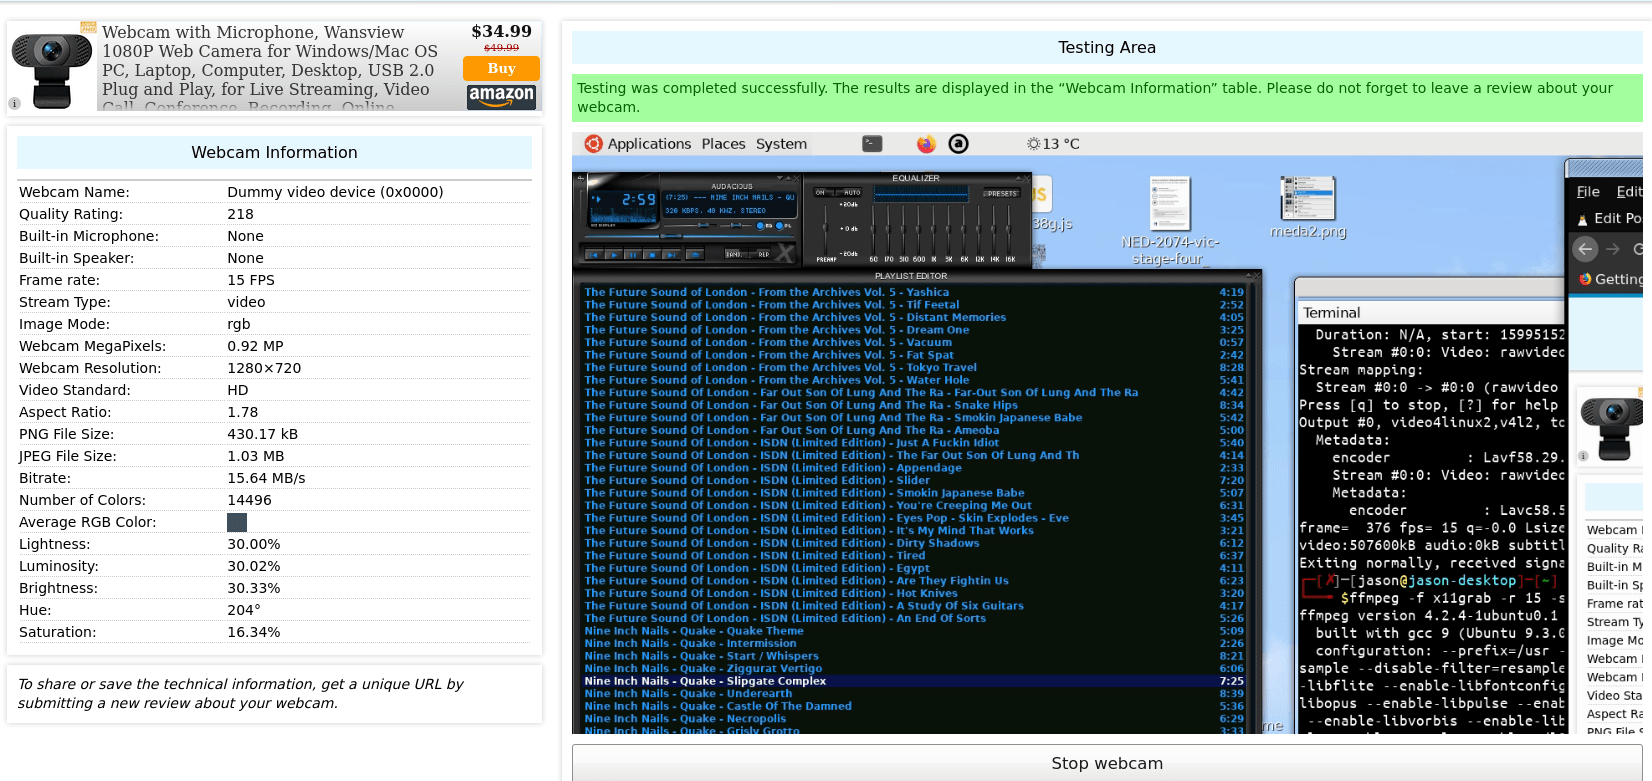Select playlist track Distant Memories
Viewport: 1652px width, 781px height.
914,318
